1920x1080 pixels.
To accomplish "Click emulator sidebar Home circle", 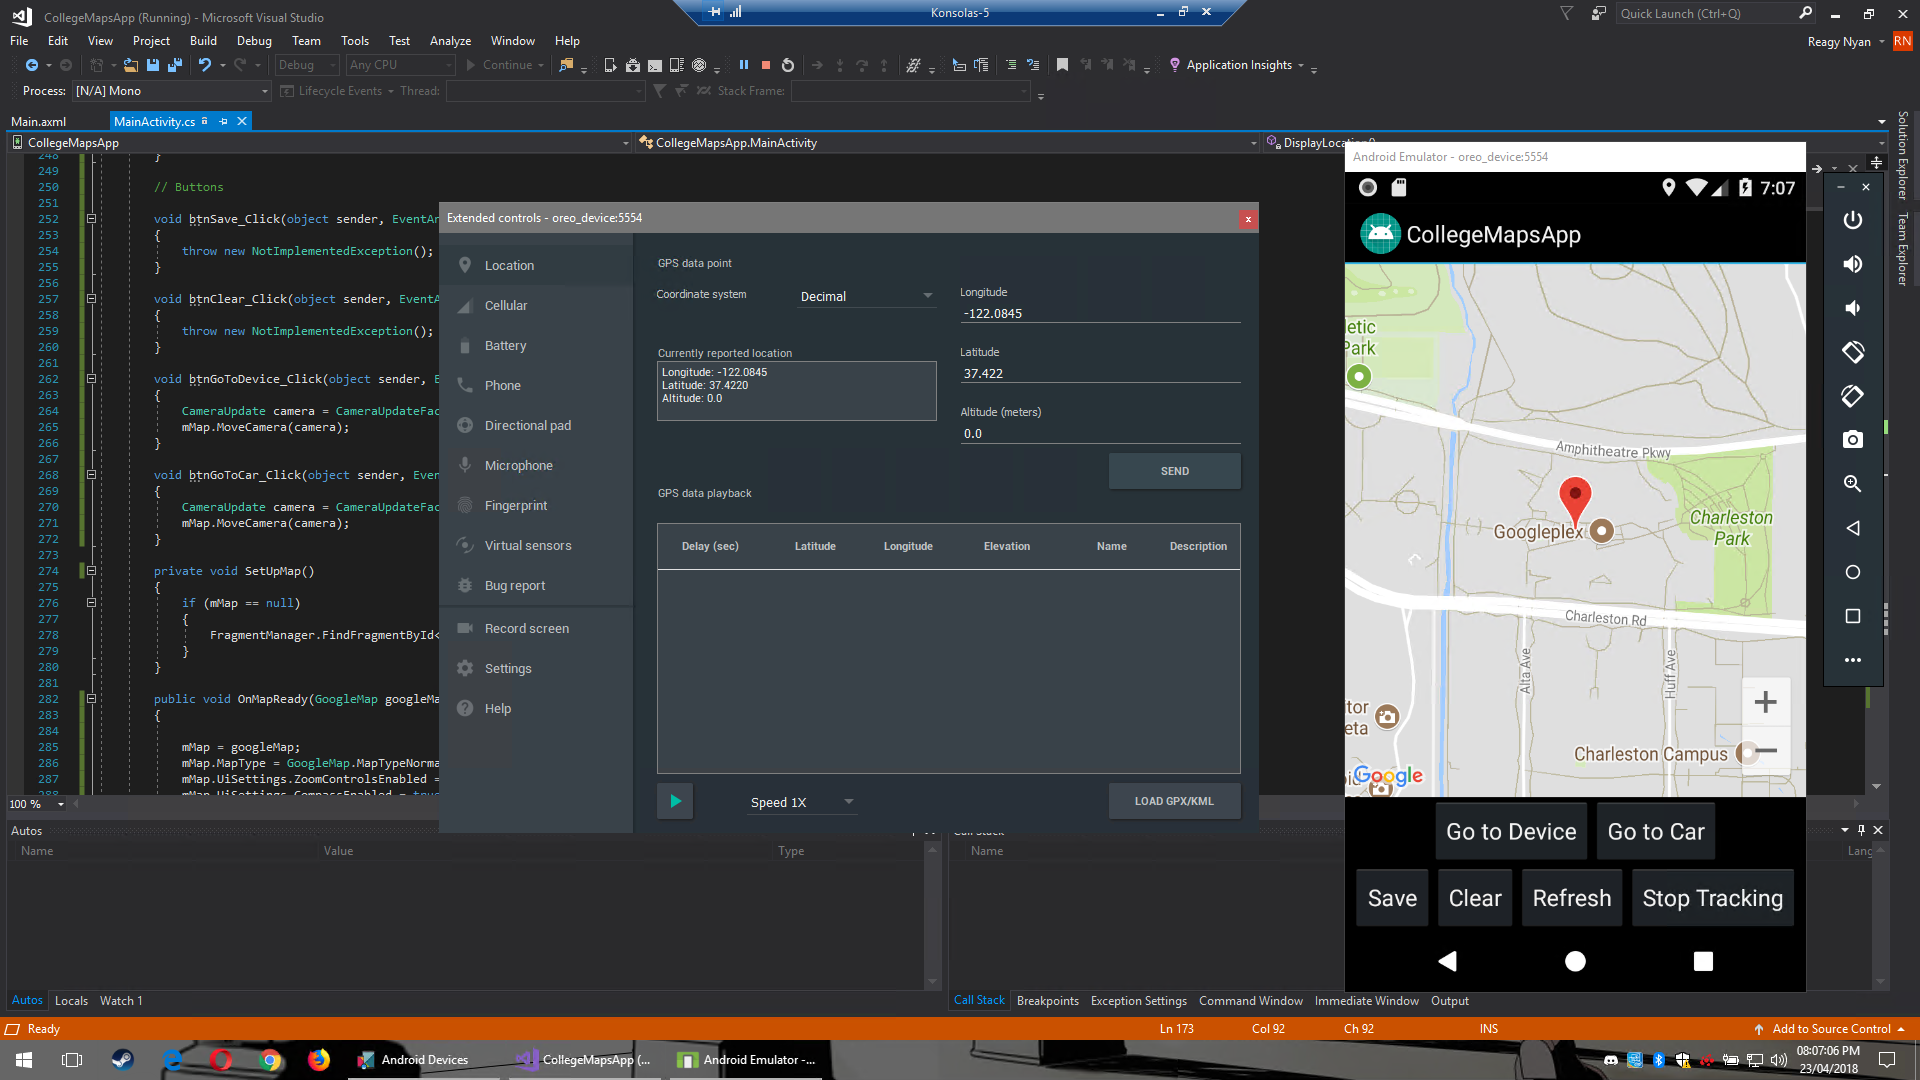I will point(1853,572).
